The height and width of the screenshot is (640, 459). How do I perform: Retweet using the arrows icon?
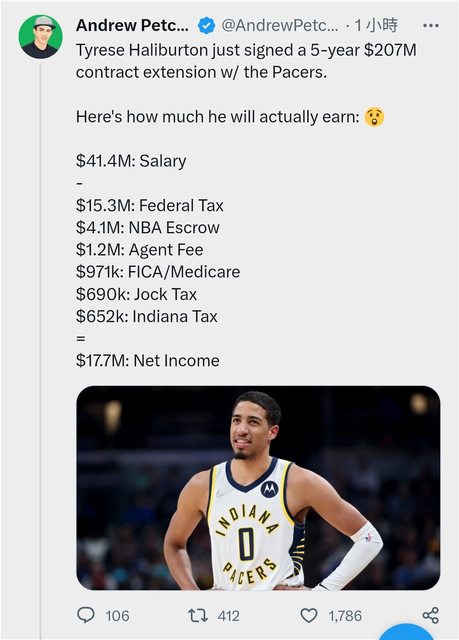click(x=198, y=616)
